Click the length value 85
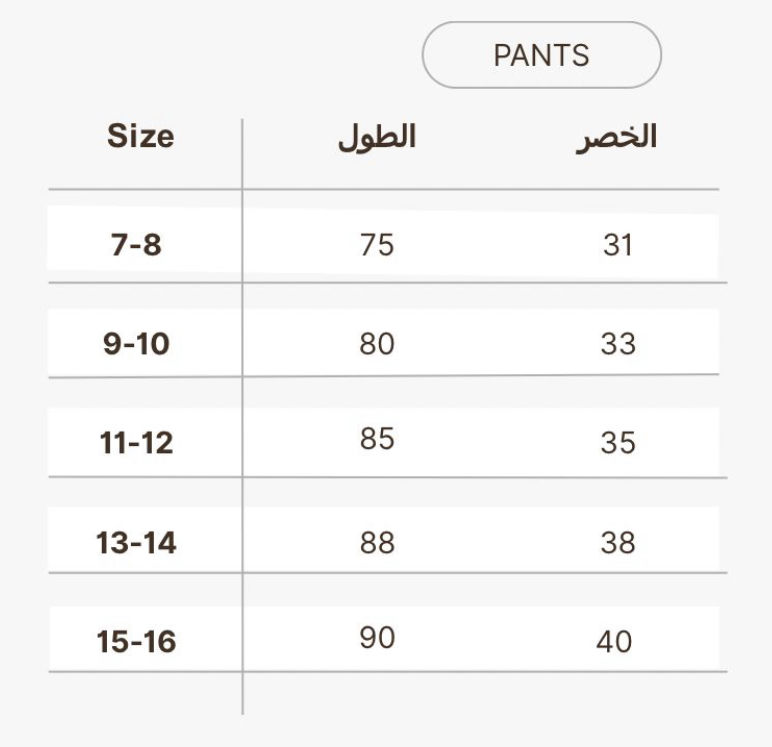Viewport: 772px width, 747px height. coord(377,439)
